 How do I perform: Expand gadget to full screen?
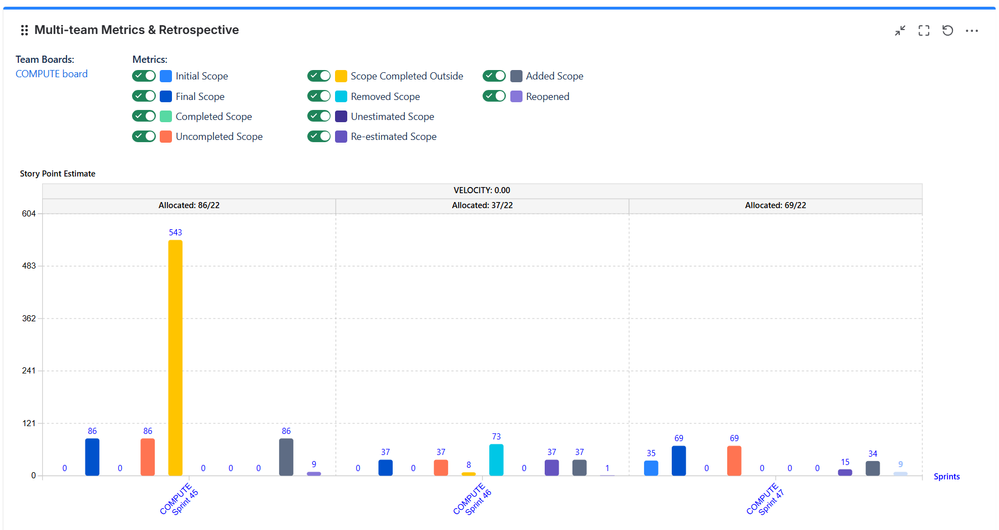coord(924,31)
